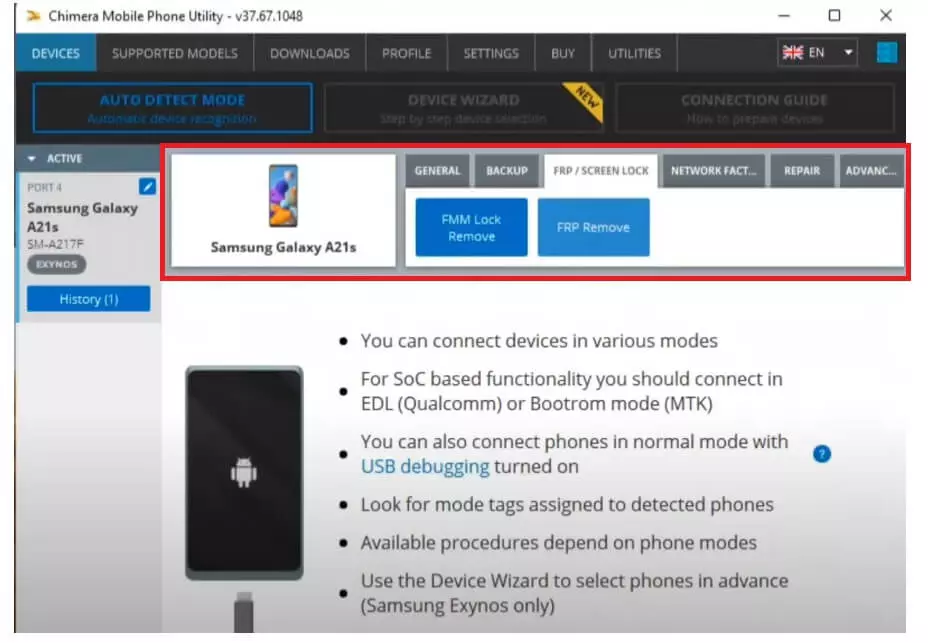Screen dimensions: 928x643
Task: Open the REPAIR tab
Action: pyautogui.click(x=802, y=170)
